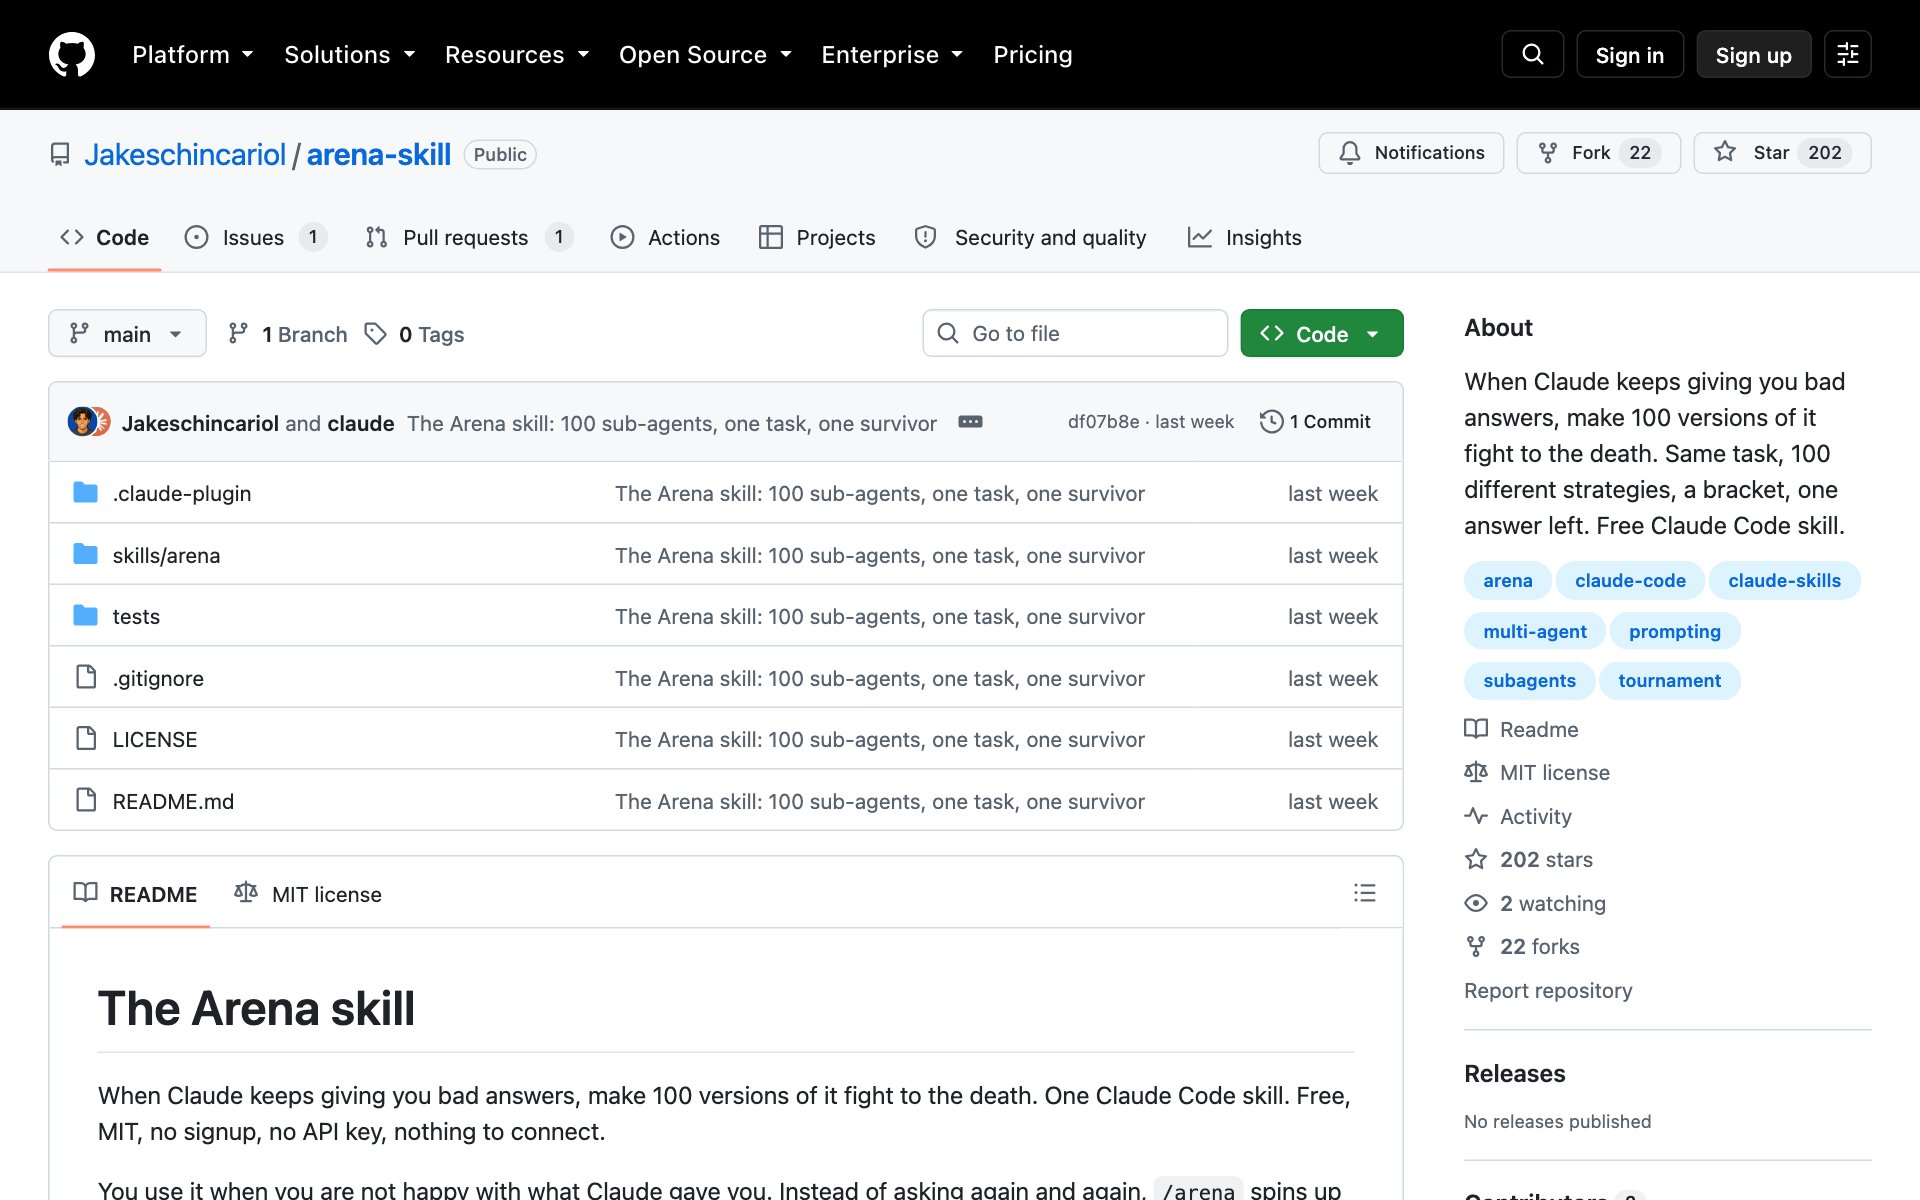Click the Report repository link

(1548, 990)
